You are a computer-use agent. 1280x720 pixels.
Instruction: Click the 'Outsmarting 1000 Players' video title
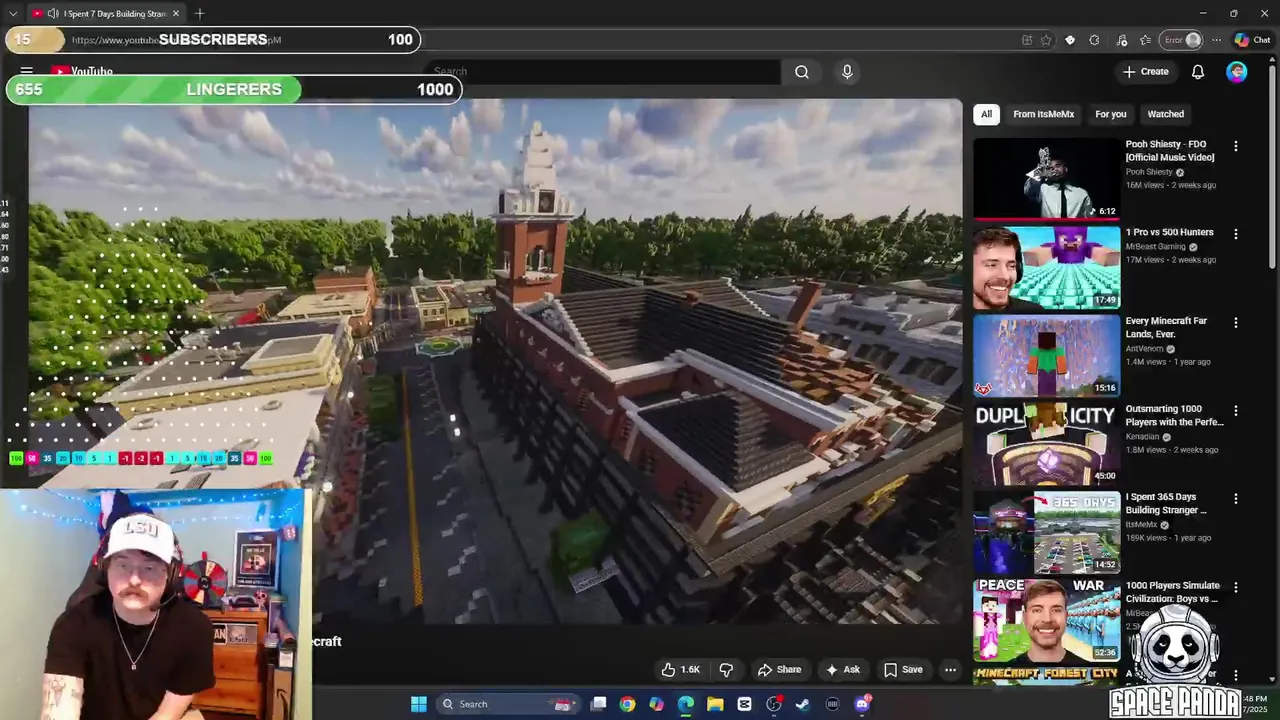pos(1174,415)
